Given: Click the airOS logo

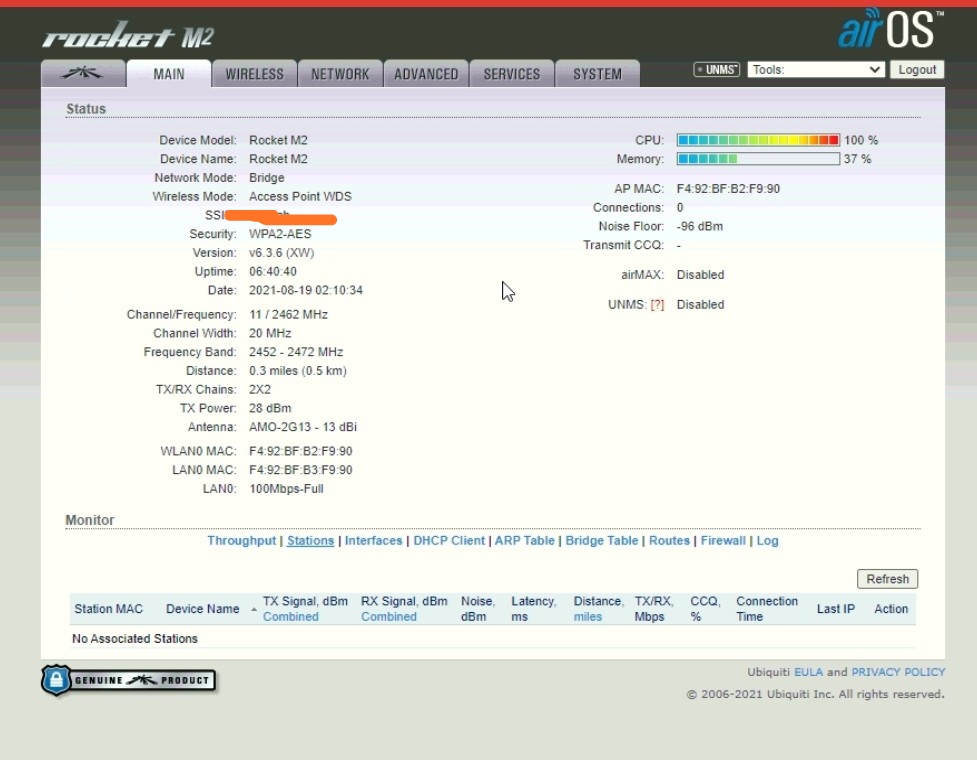Looking at the screenshot, I should click(890, 29).
